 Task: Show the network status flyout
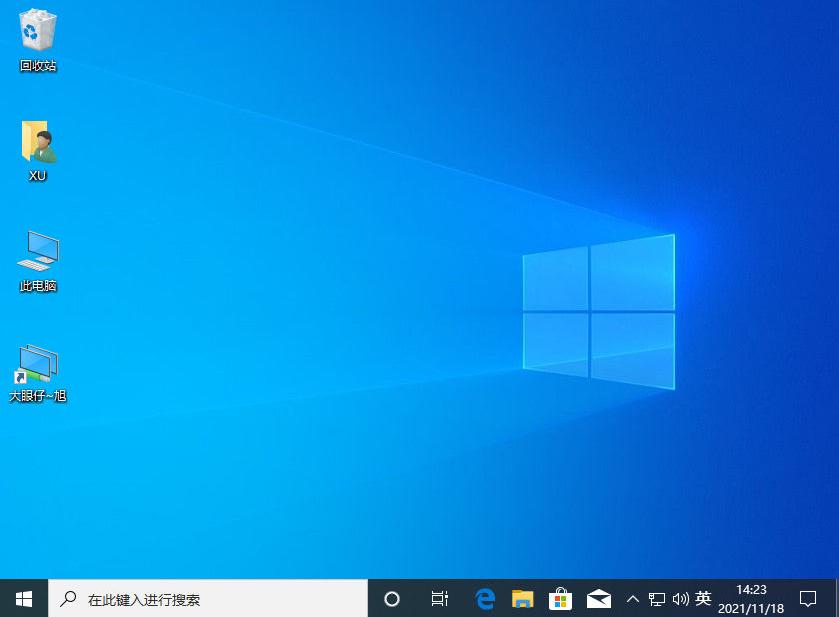pyautogui.click(x=657, y=598)
